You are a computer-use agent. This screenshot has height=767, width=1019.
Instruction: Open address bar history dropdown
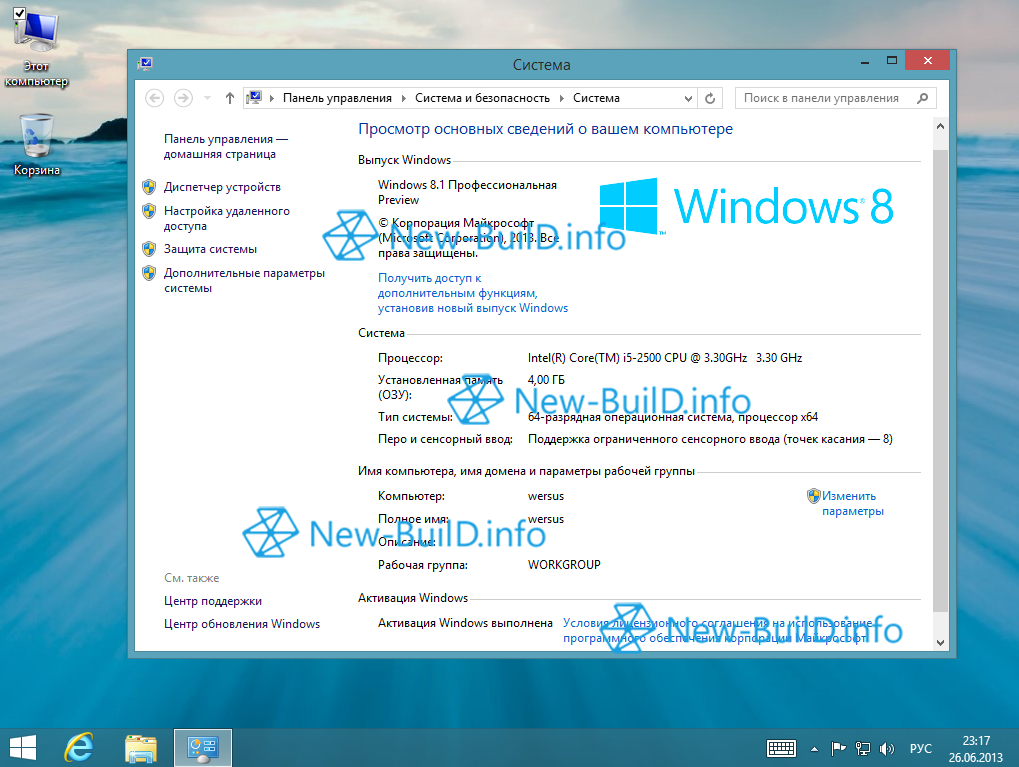[x=688, y=98]
